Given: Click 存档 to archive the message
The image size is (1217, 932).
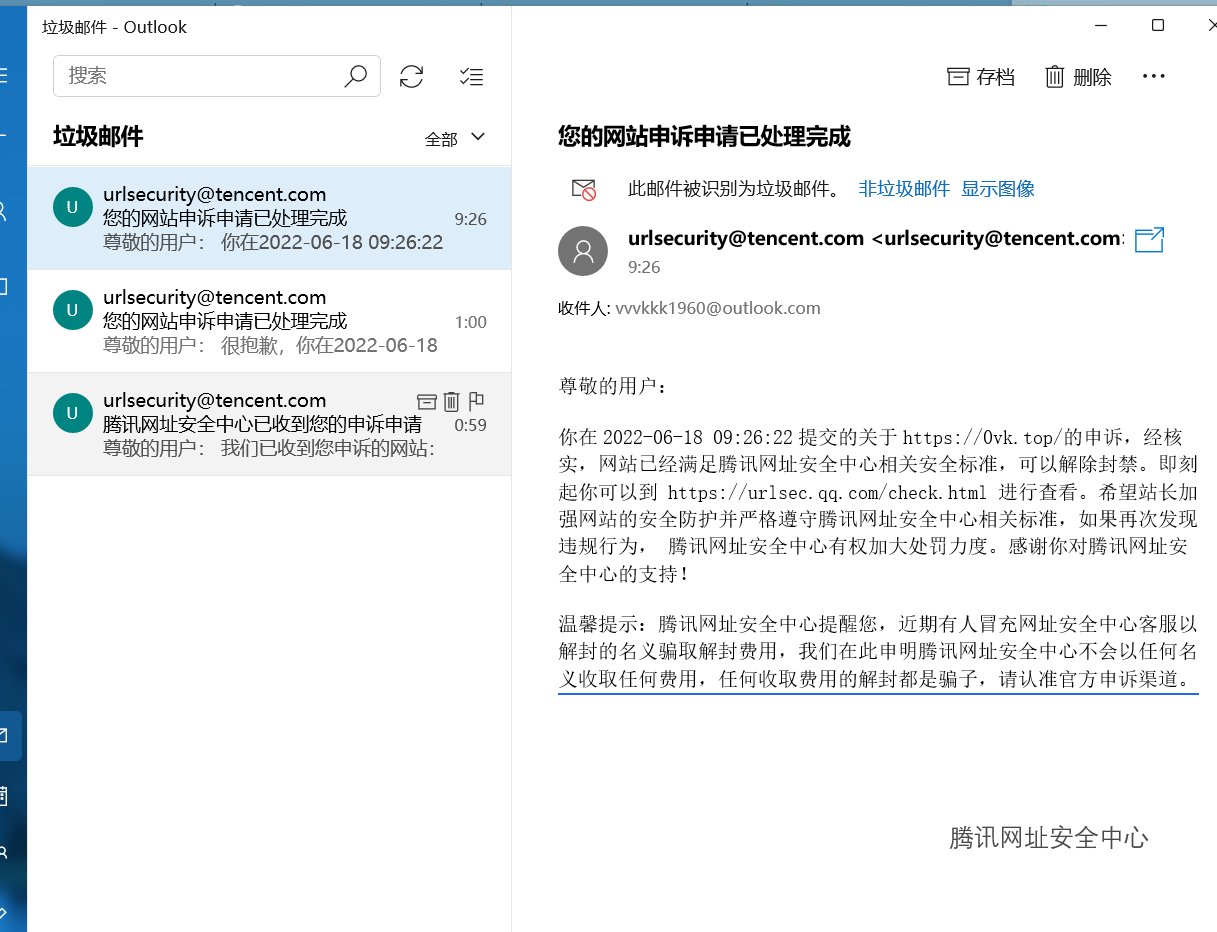Looking at the screenshot, I should point(980,76).
